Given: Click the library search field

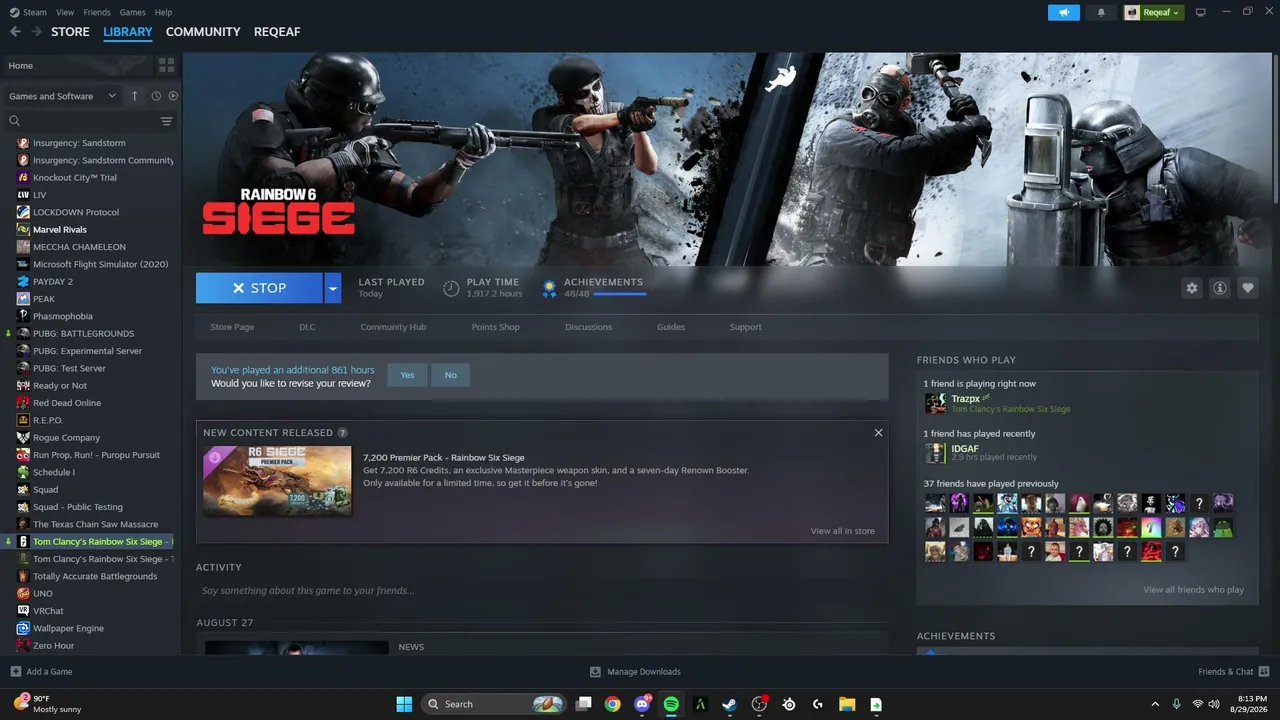Looking at the screenshot, I should tap(85, 121).
